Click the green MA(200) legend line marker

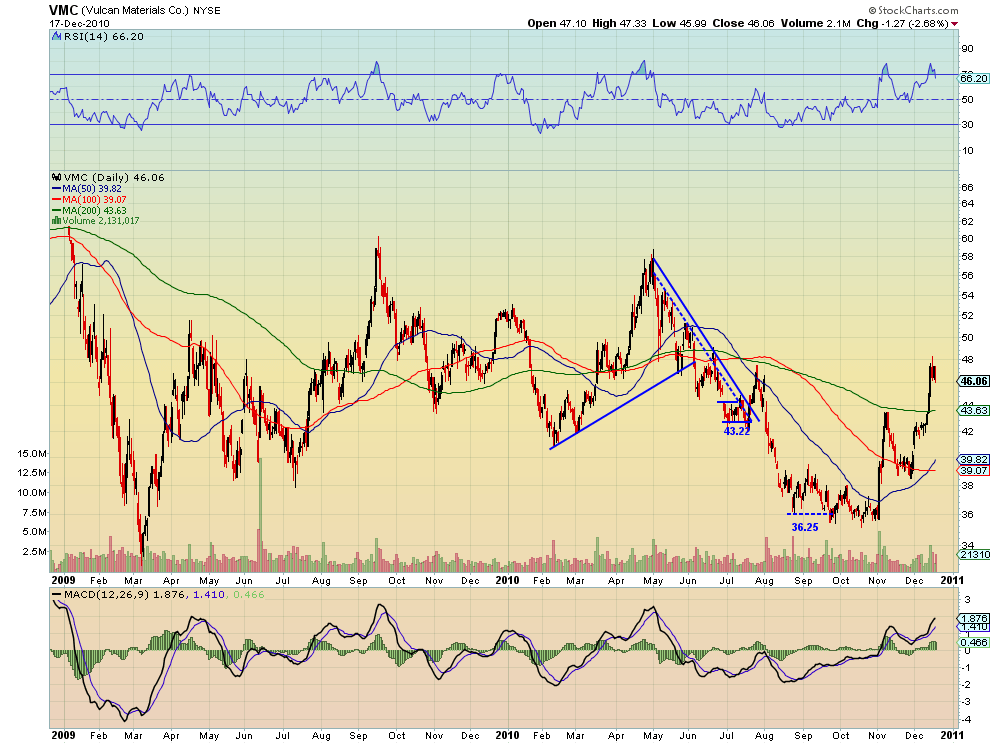56,210
